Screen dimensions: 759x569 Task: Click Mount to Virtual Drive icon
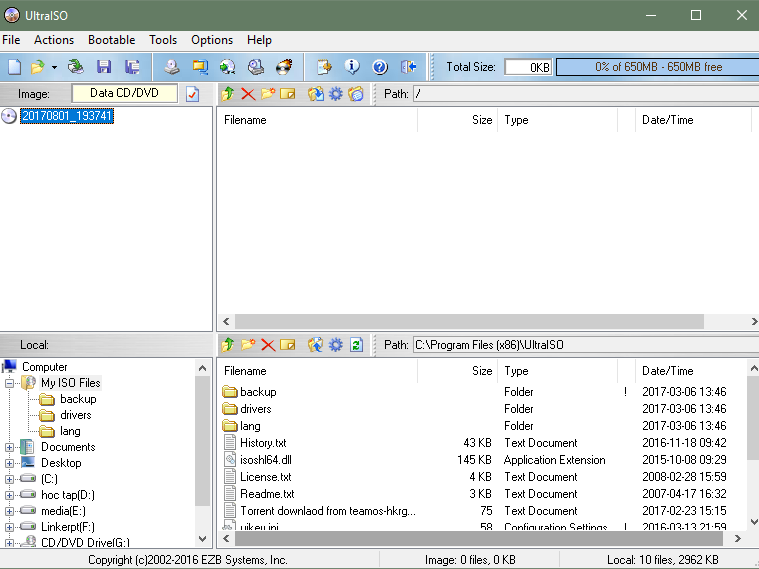coord(256,67)
